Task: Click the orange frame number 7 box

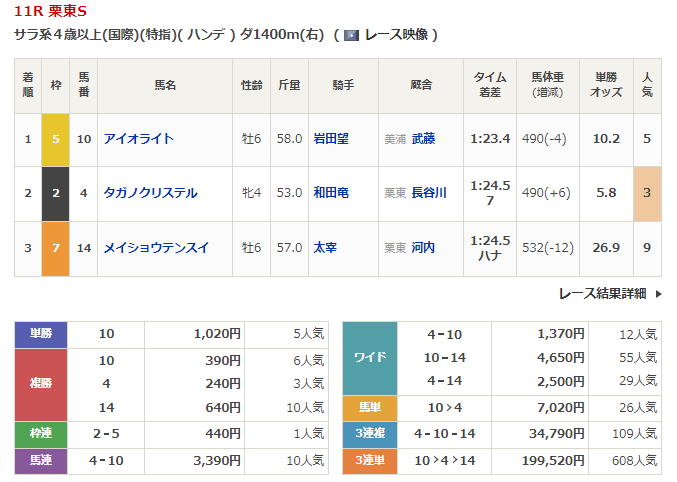Action: click(55, 247)
